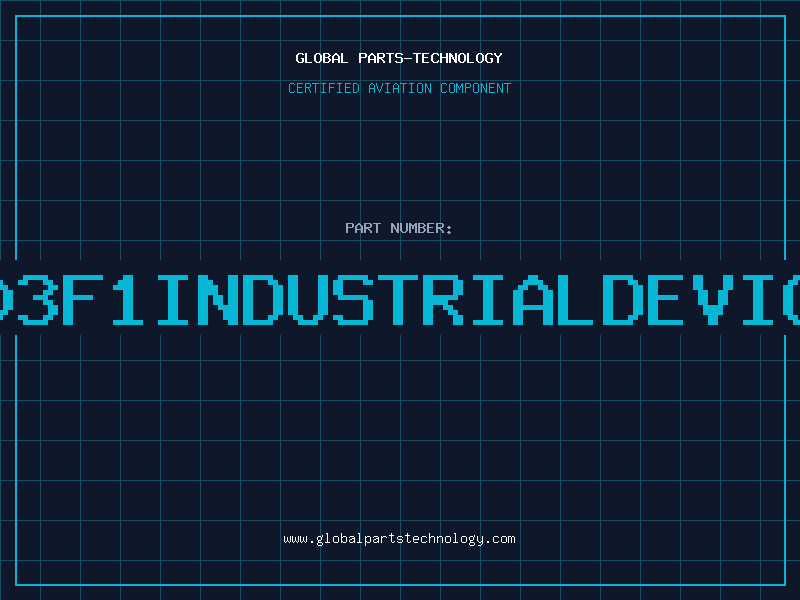Image resolution: width=800 pixels, height=600 pixels.
Task: Select the CERTIFIED AVIATION COMPONENT subtitle
Action: (399, 88)
